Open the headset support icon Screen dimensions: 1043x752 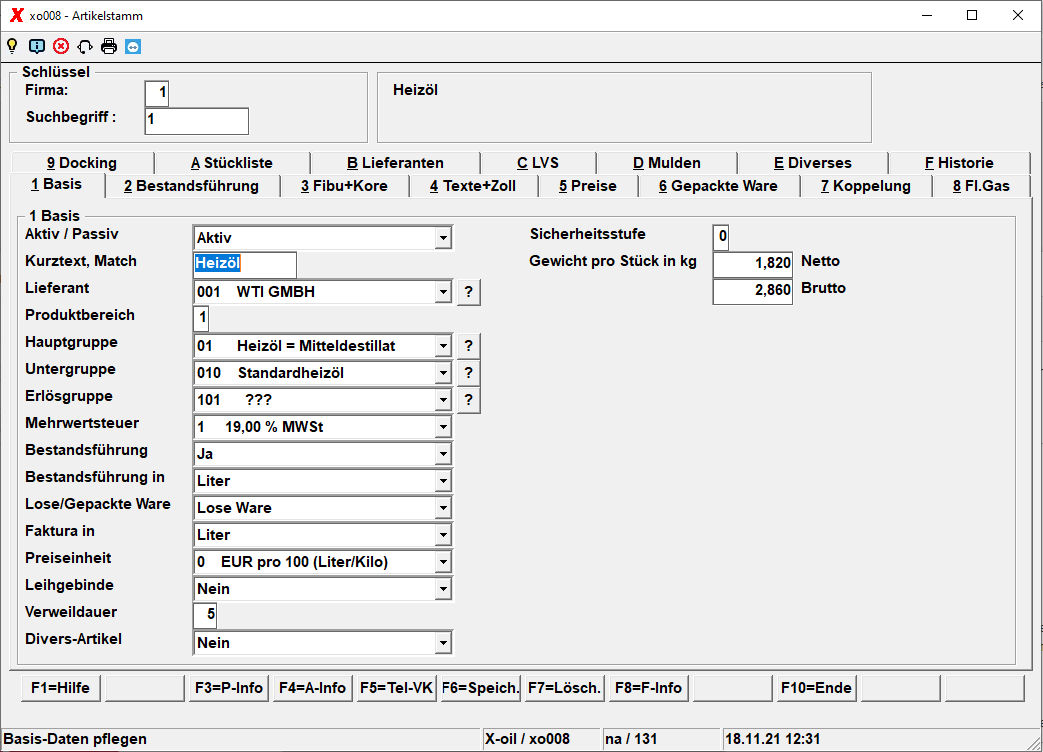point(85,47)
